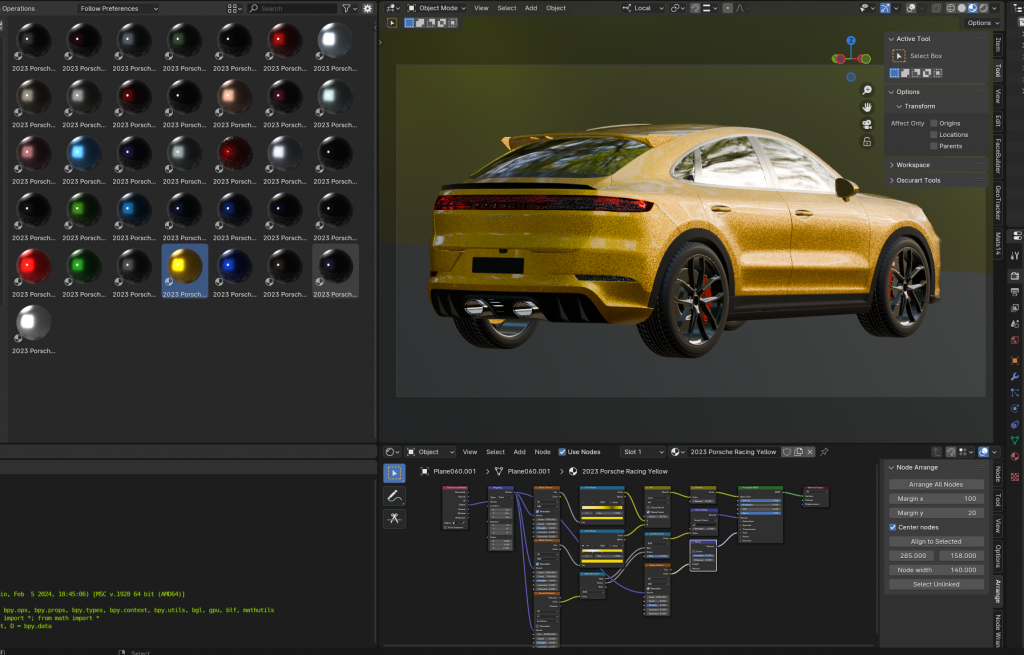The image size is (1024, 655).
Task: Select the yellow Porsche material thumbnail
Action: tap(184, 266)
